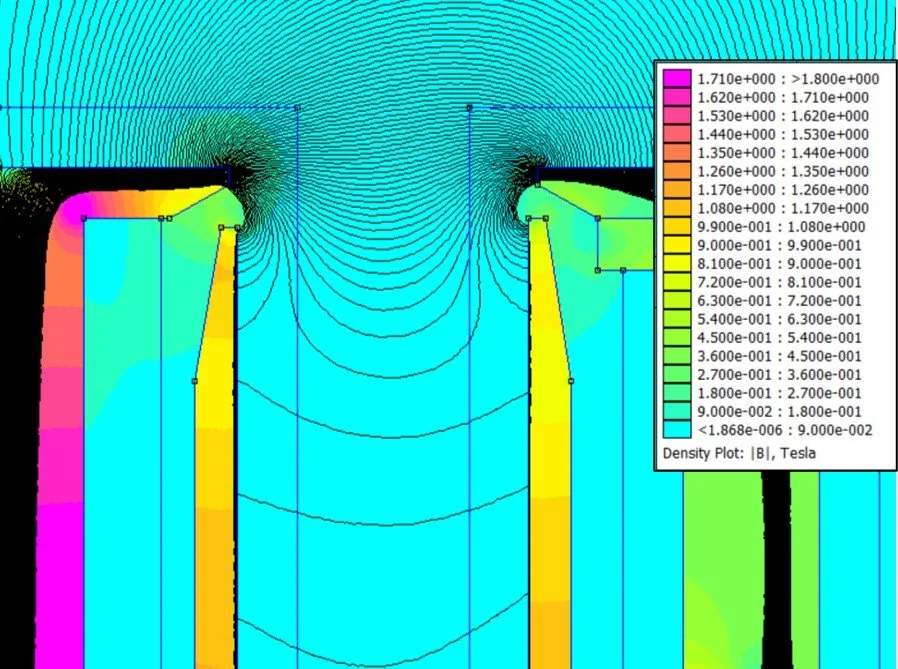The image size is (898, 669).
Task: Click the Density Plot: |B|, Tesla label
Action: click(739, 453)
